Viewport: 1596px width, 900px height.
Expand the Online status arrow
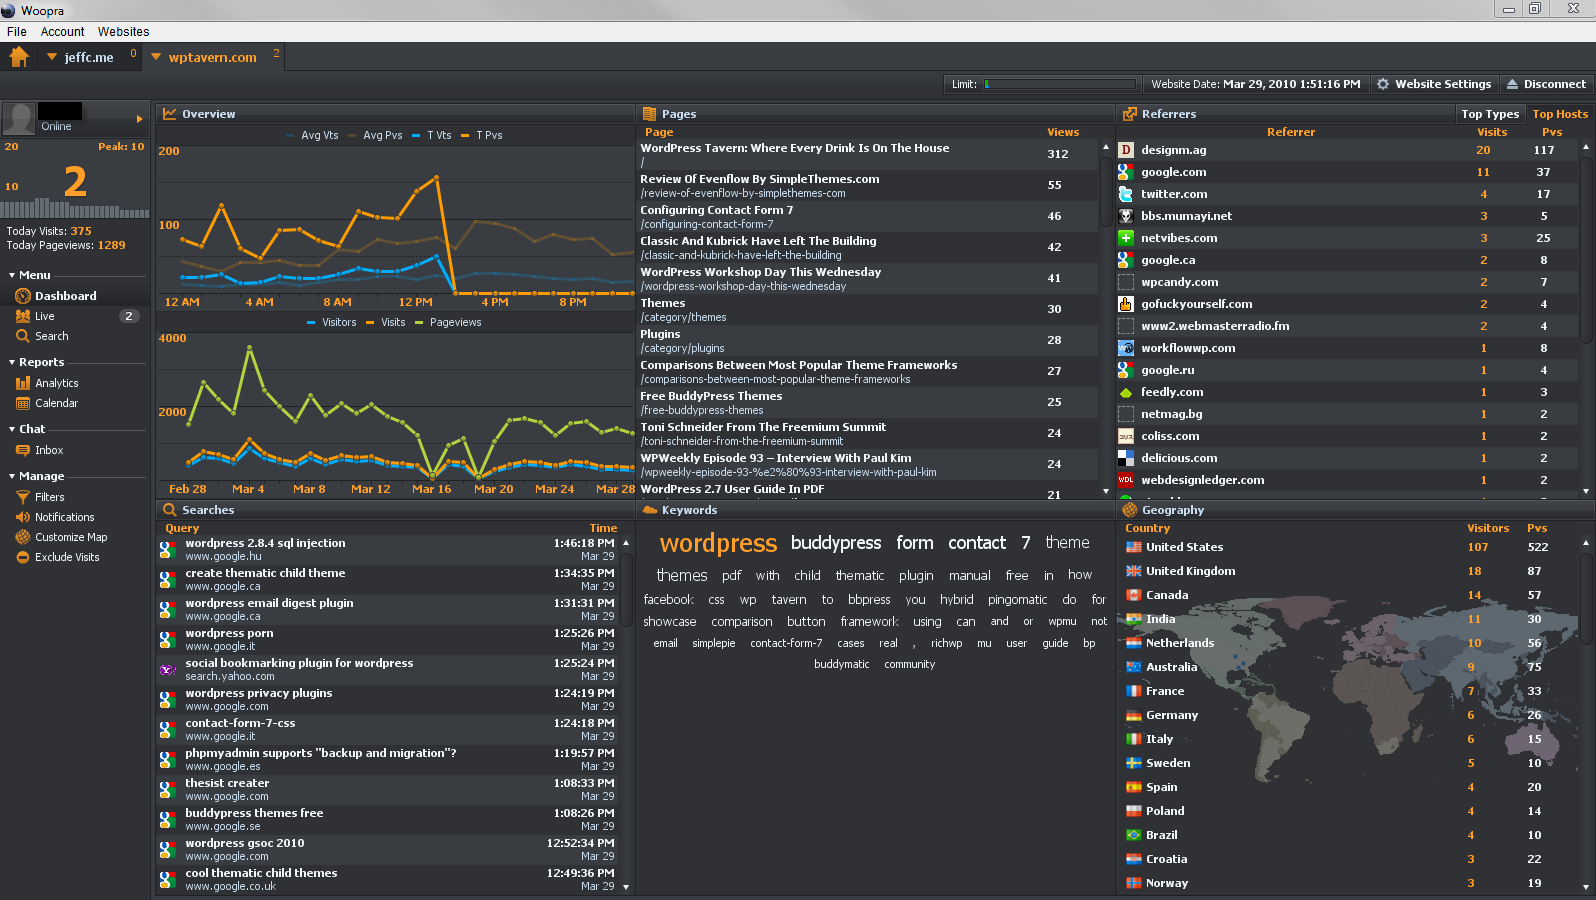[140, 119]
